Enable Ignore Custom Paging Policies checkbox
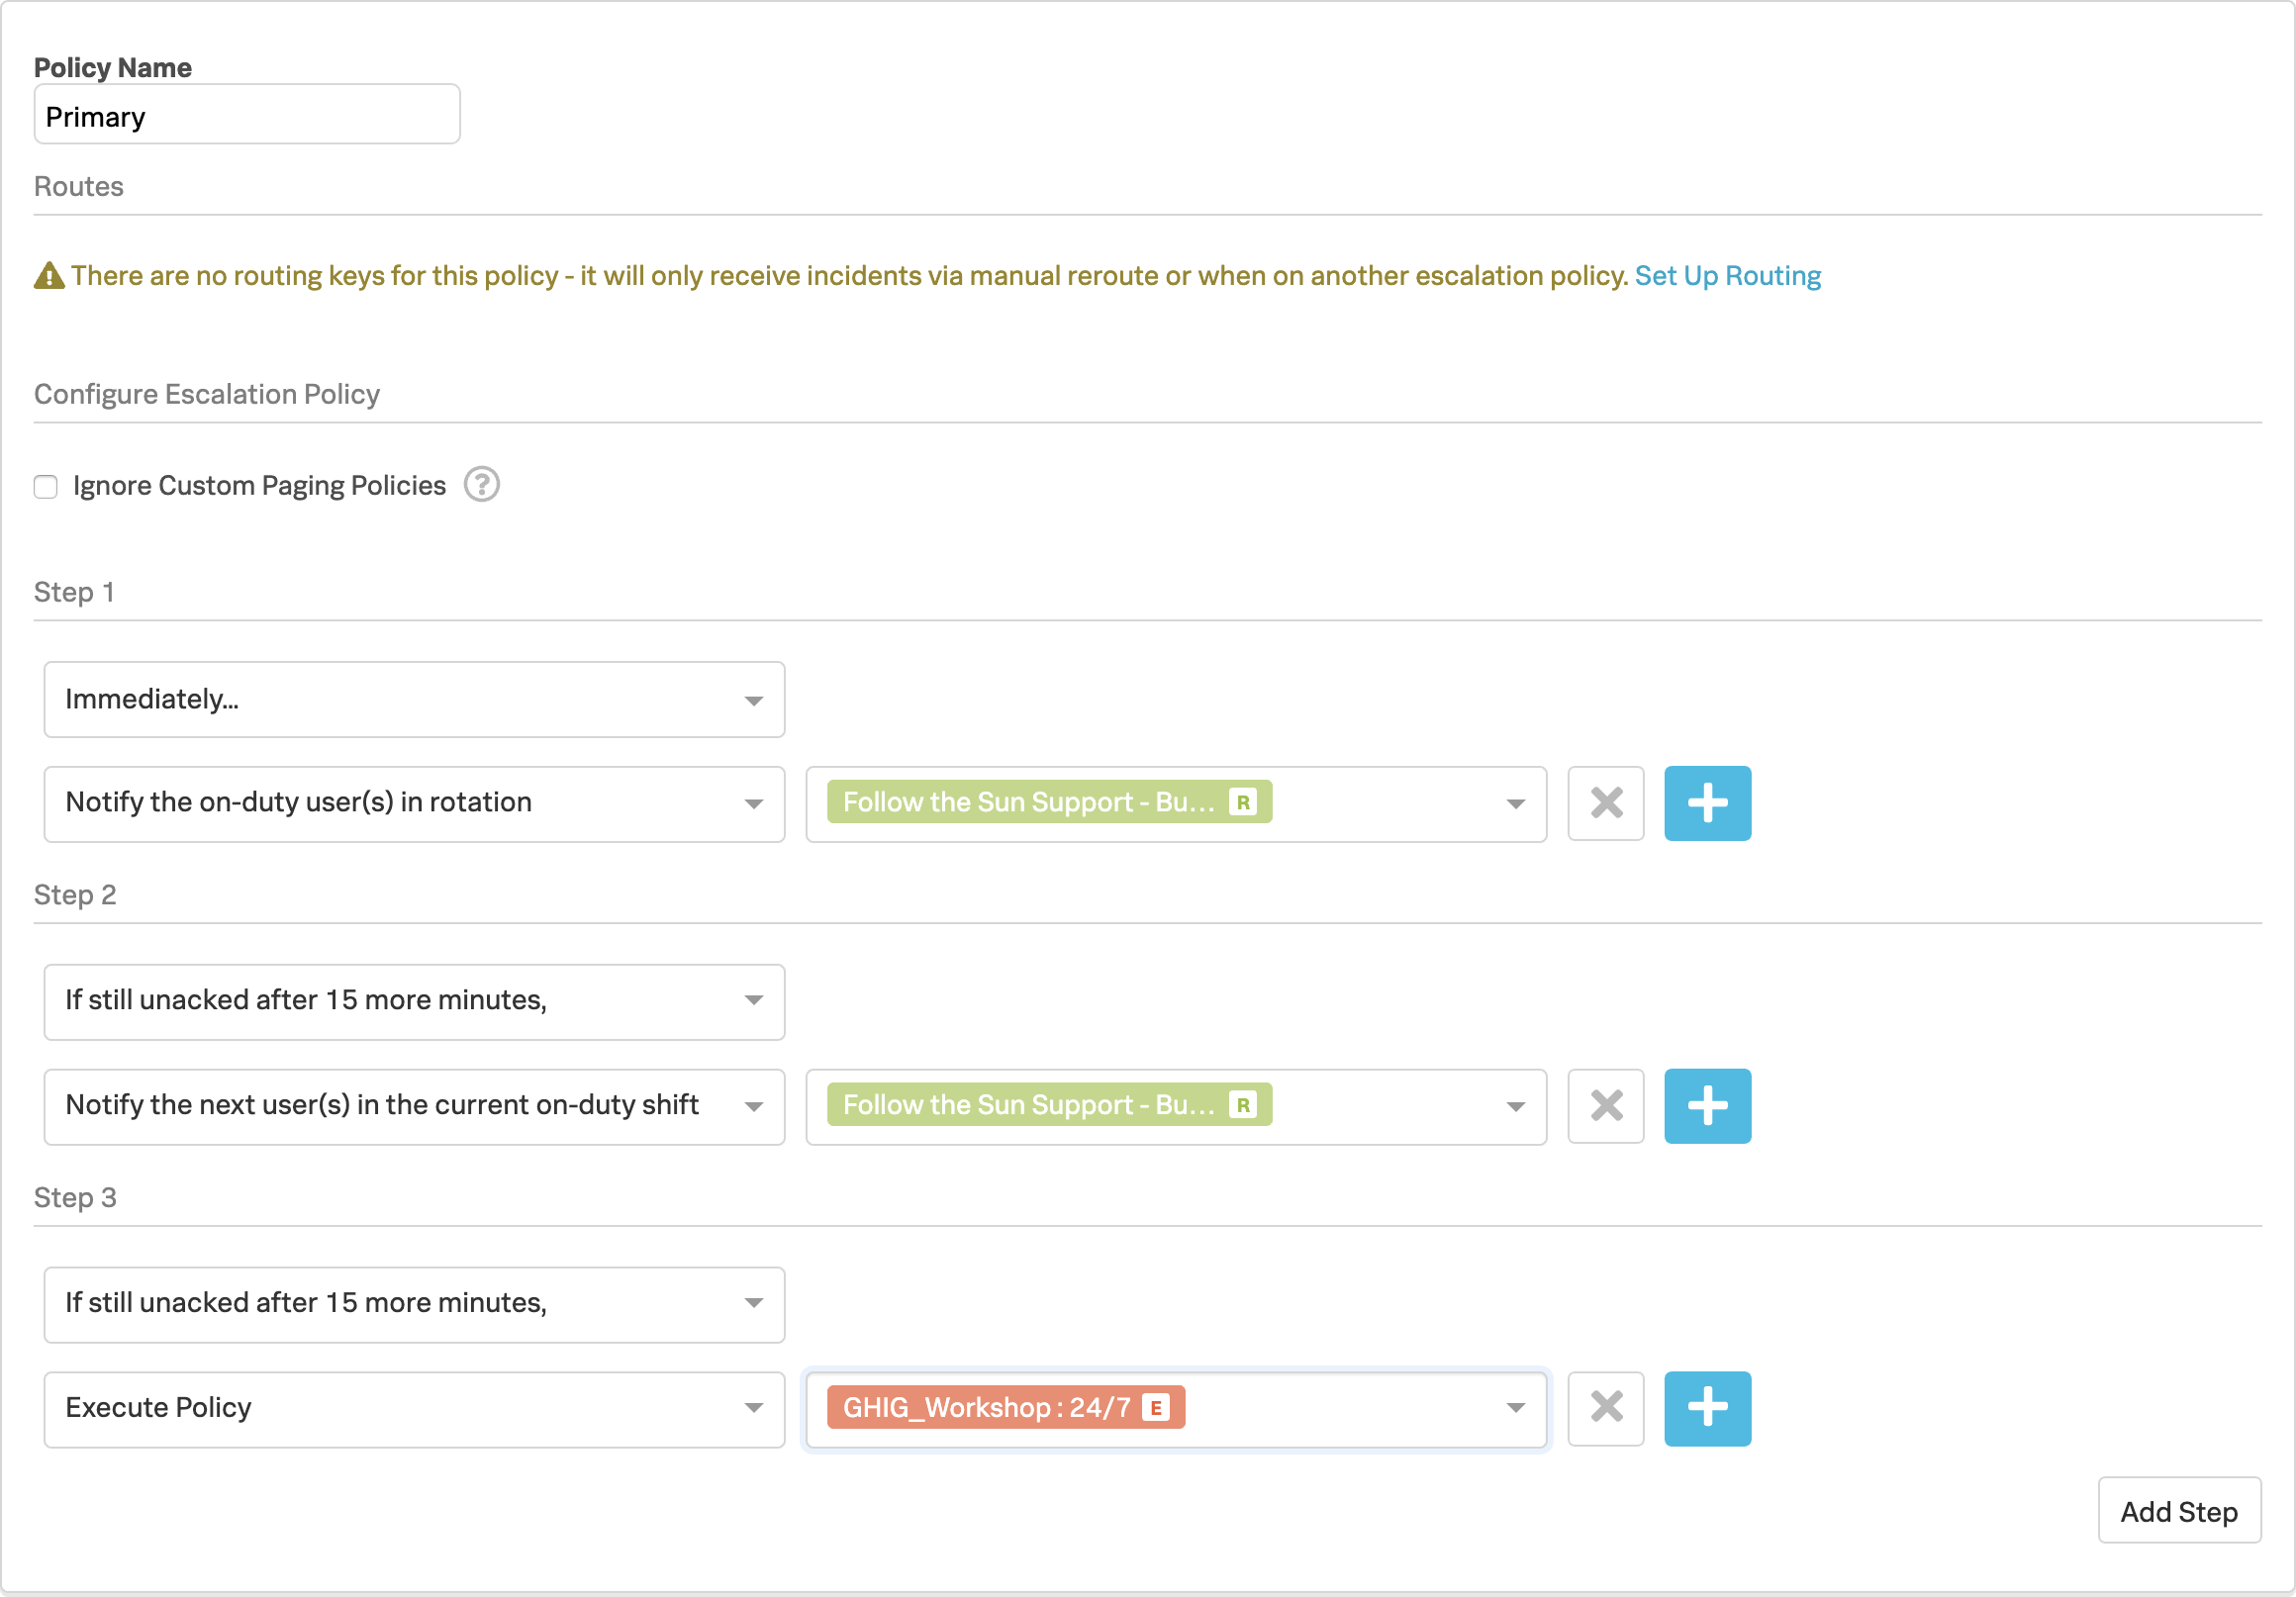 (46, 487)
